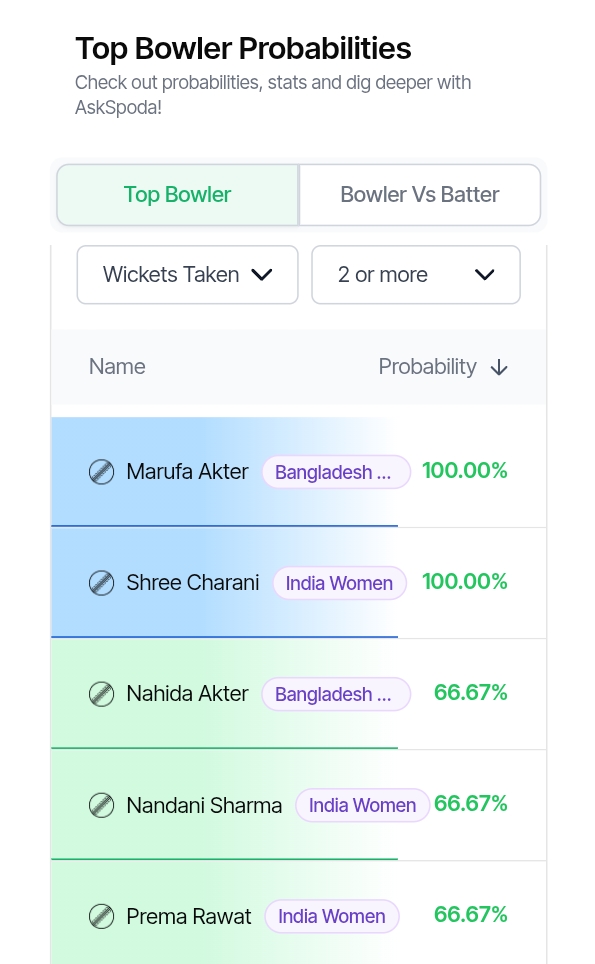This screenshot has width=595, height=964.
Task: Select Bangladesh team tag for Nahida Akter
Action: click(336, 694)
